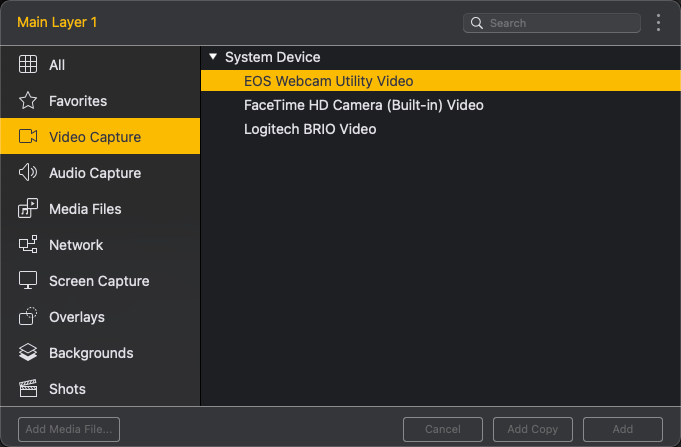
Task: Click the Shots clapperboard icon
Action: (29, 389)
